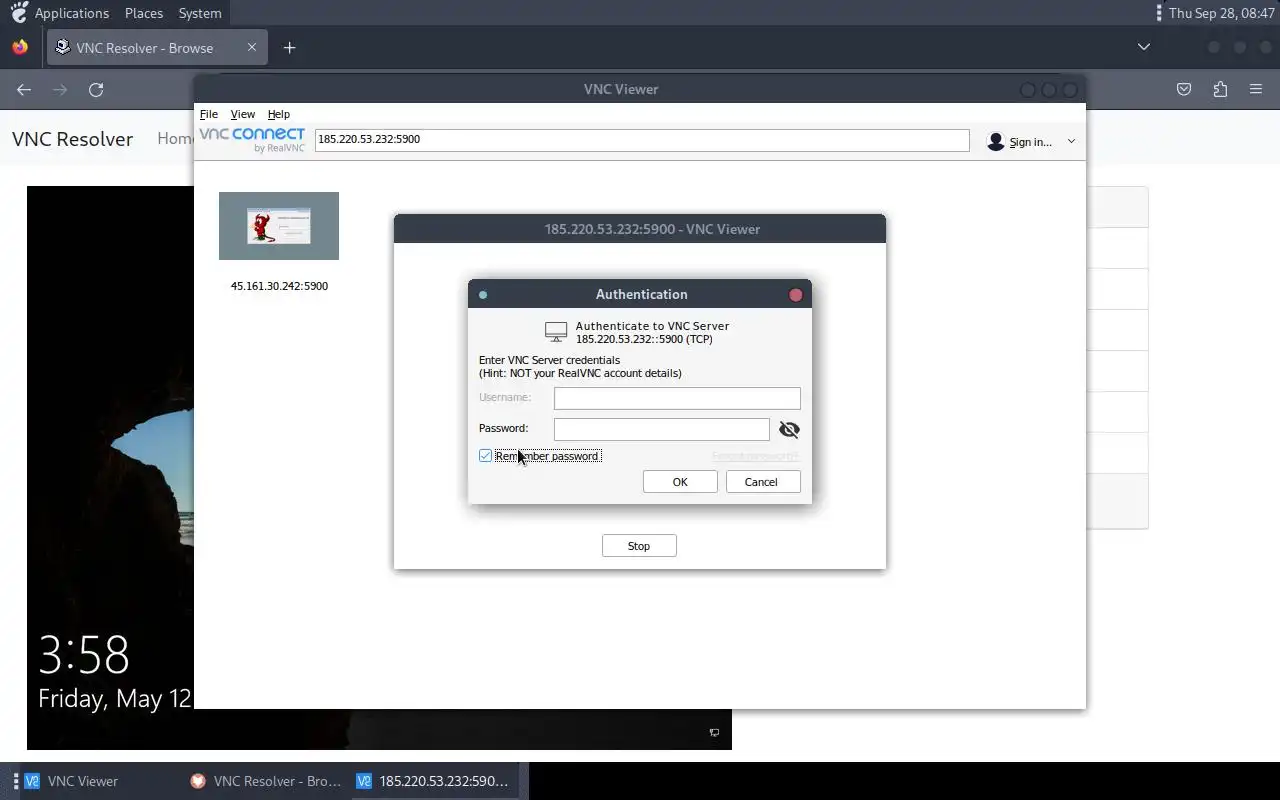
Task: Click the browser back arrow
Action: (24, 90)
